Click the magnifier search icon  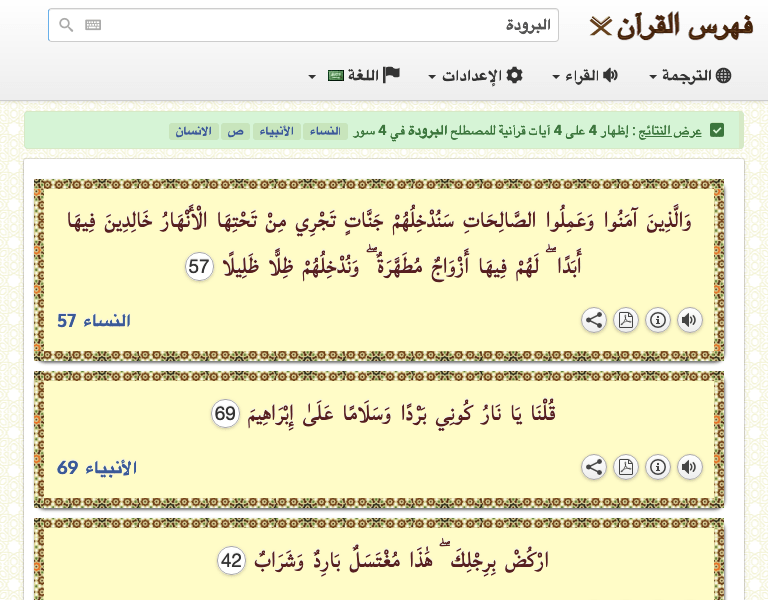pyautogui.click(x=66, y=25)
